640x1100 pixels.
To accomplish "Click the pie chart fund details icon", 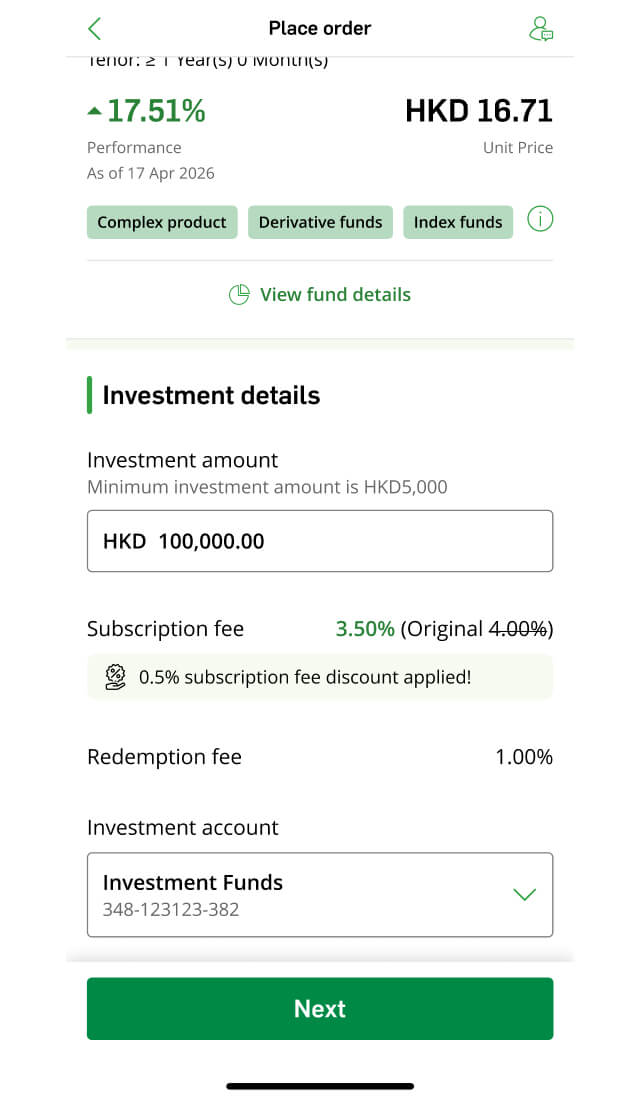I will pyautogui.click(x=239, y=295).
